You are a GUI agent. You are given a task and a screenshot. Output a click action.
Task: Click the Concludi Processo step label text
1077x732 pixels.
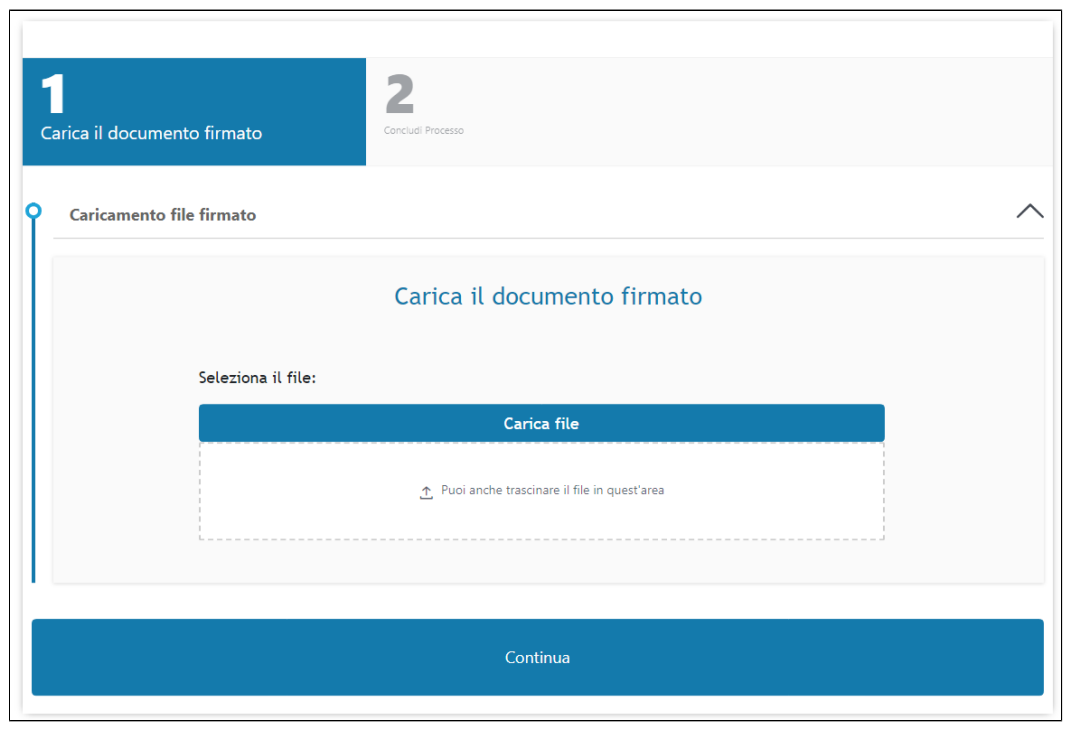424,131
